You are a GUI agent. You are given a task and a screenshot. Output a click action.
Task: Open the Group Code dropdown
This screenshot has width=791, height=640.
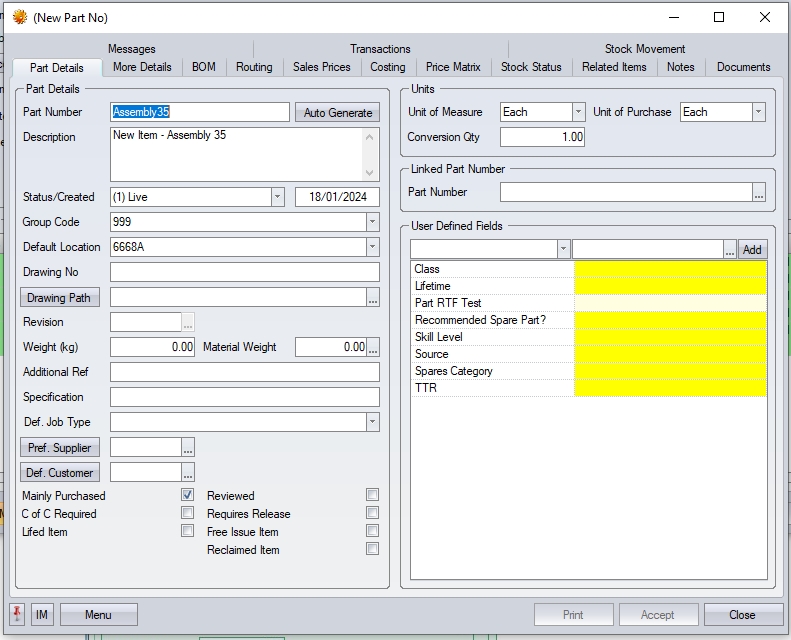point(372,222)
